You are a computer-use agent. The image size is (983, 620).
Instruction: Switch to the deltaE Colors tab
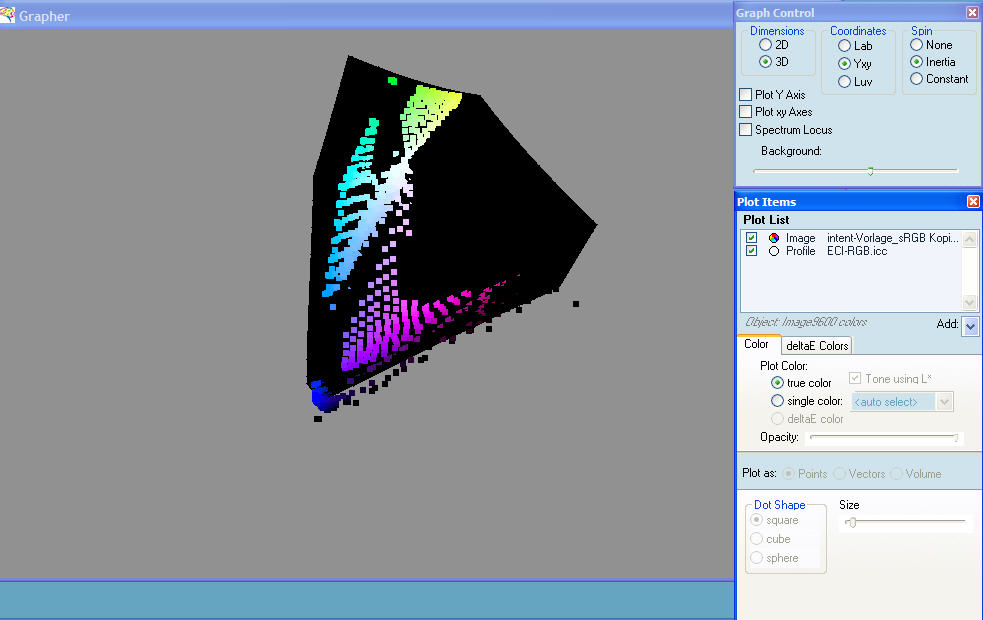coord(816,346)
